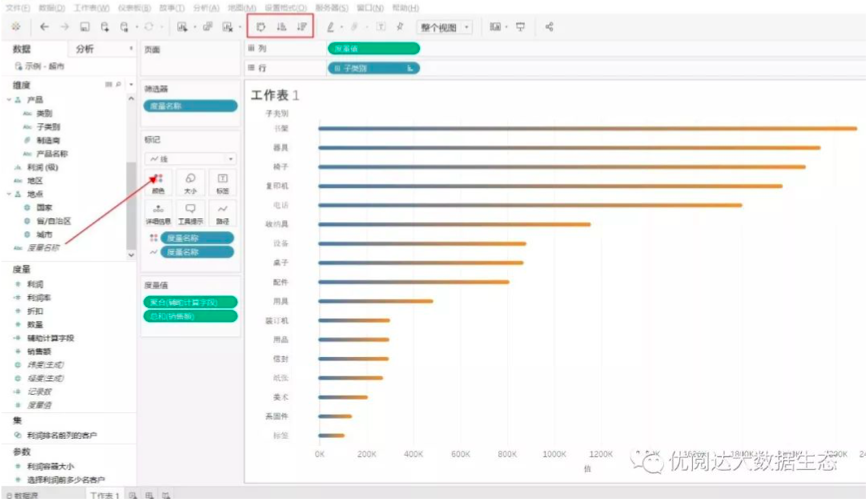Click the swap rows and columns icon
This screenshot has width=868, height=499.
point(262,27)
